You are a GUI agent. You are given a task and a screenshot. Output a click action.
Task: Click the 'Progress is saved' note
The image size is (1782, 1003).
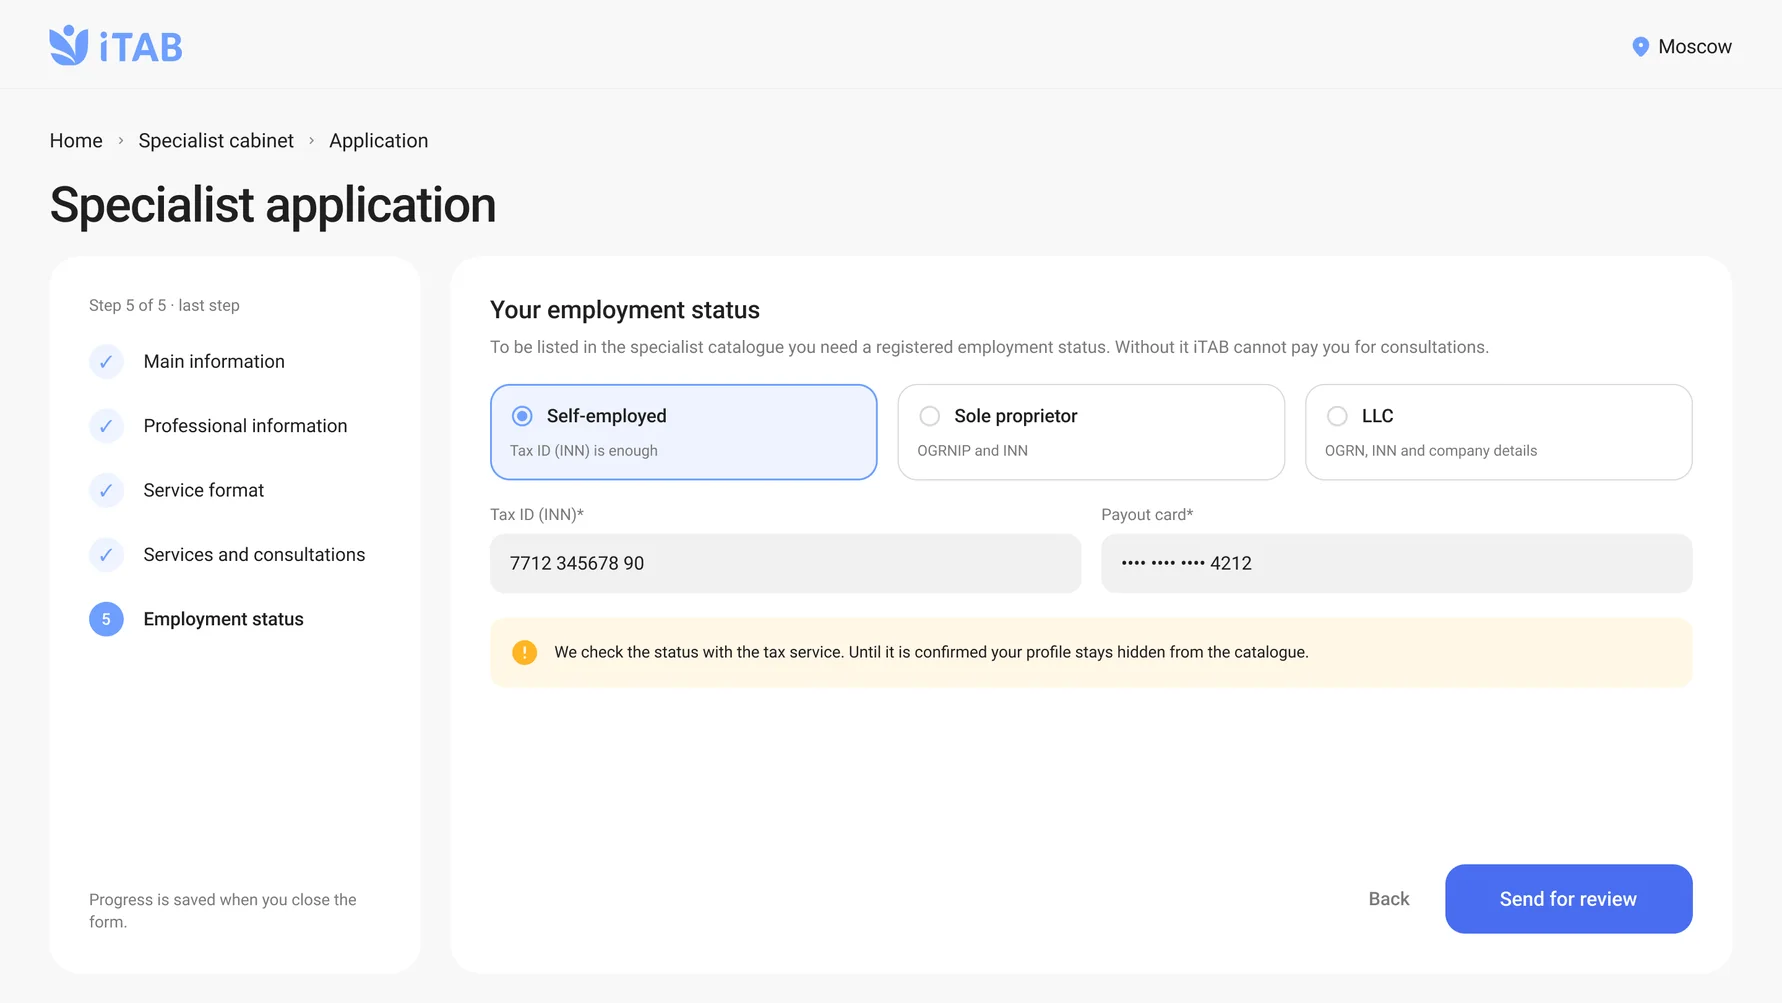coord(223,911)
